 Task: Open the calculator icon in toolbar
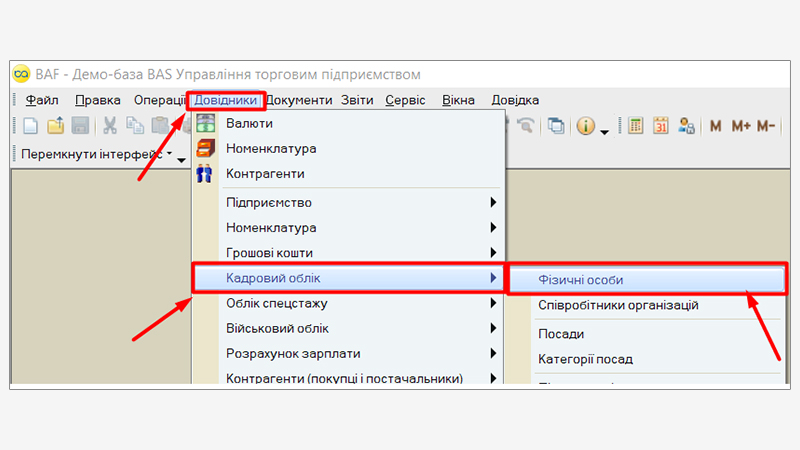tap(635, 126)
